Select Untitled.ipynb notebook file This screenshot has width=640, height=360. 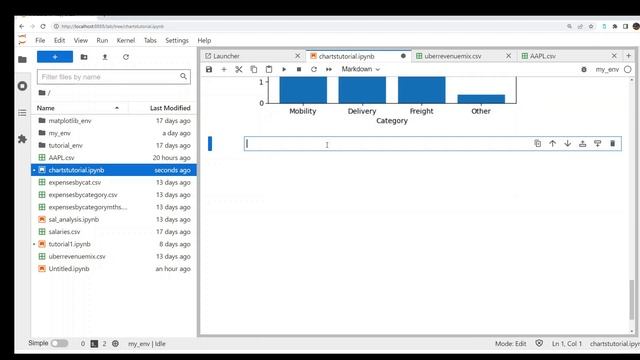pos(113,269)
